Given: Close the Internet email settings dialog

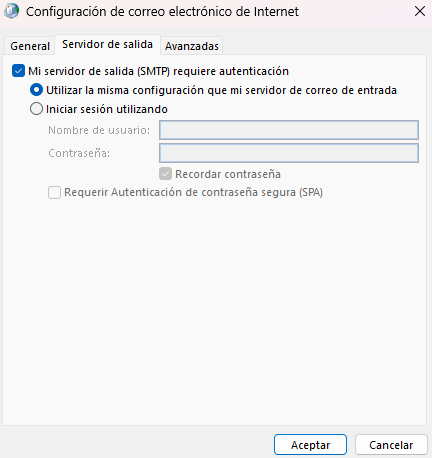Looking at the screenshot, I should tap(420, 11).
